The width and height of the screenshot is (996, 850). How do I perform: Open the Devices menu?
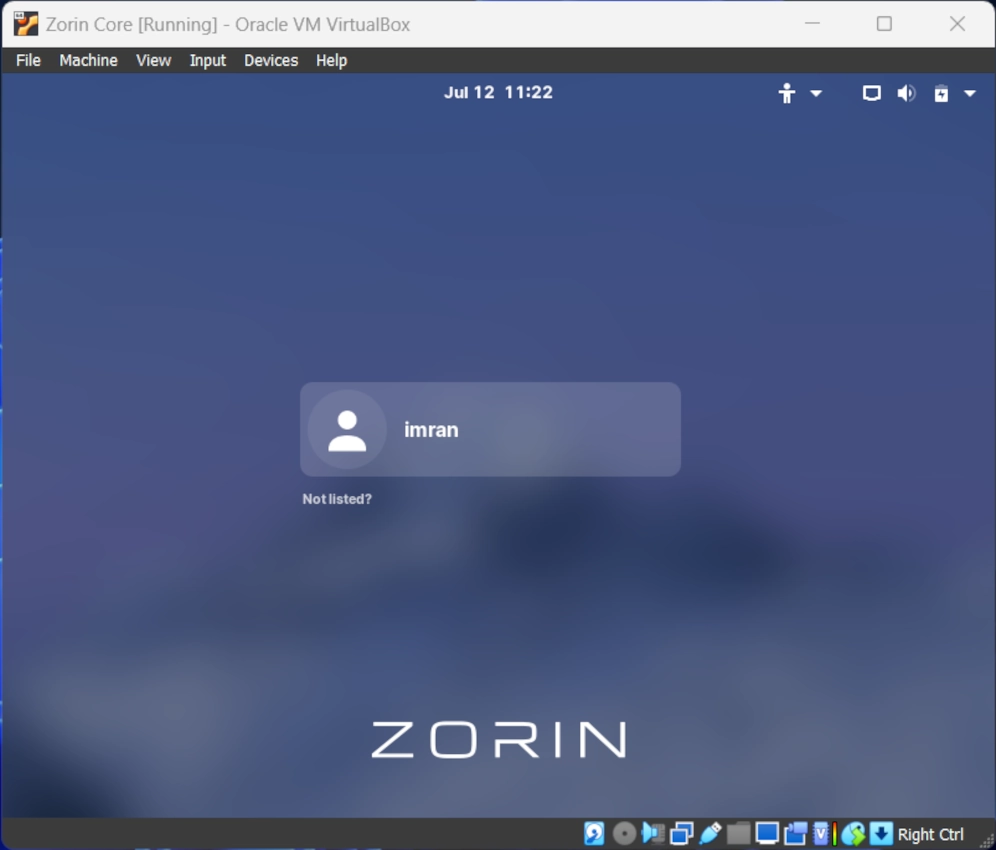271,60
